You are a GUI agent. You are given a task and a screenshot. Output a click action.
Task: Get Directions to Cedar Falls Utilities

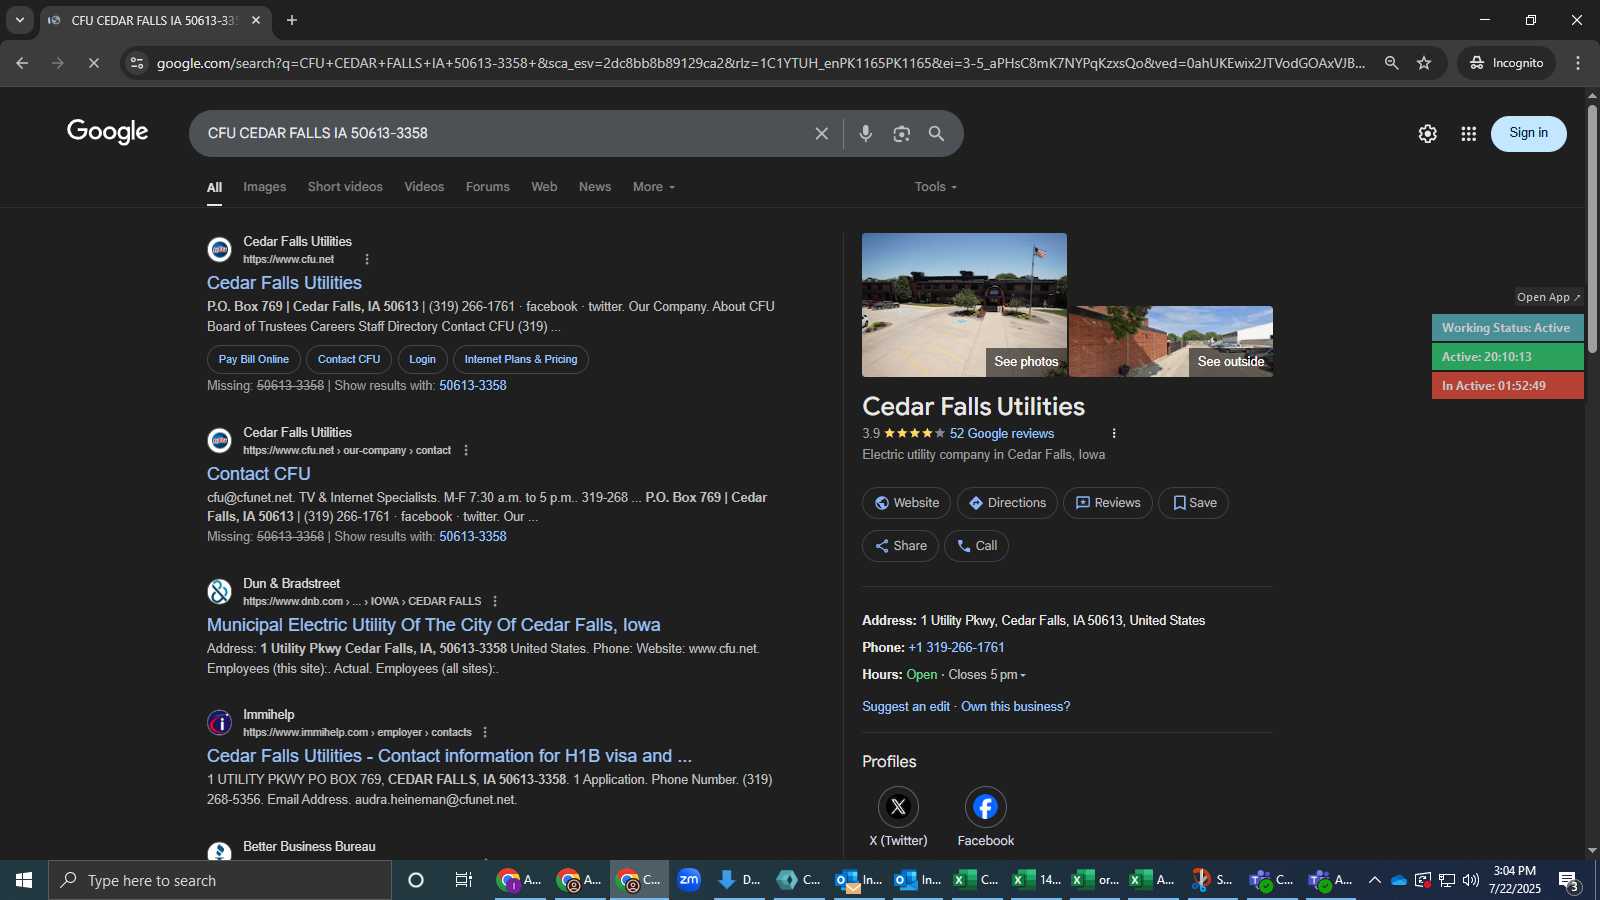(1007, 503)
